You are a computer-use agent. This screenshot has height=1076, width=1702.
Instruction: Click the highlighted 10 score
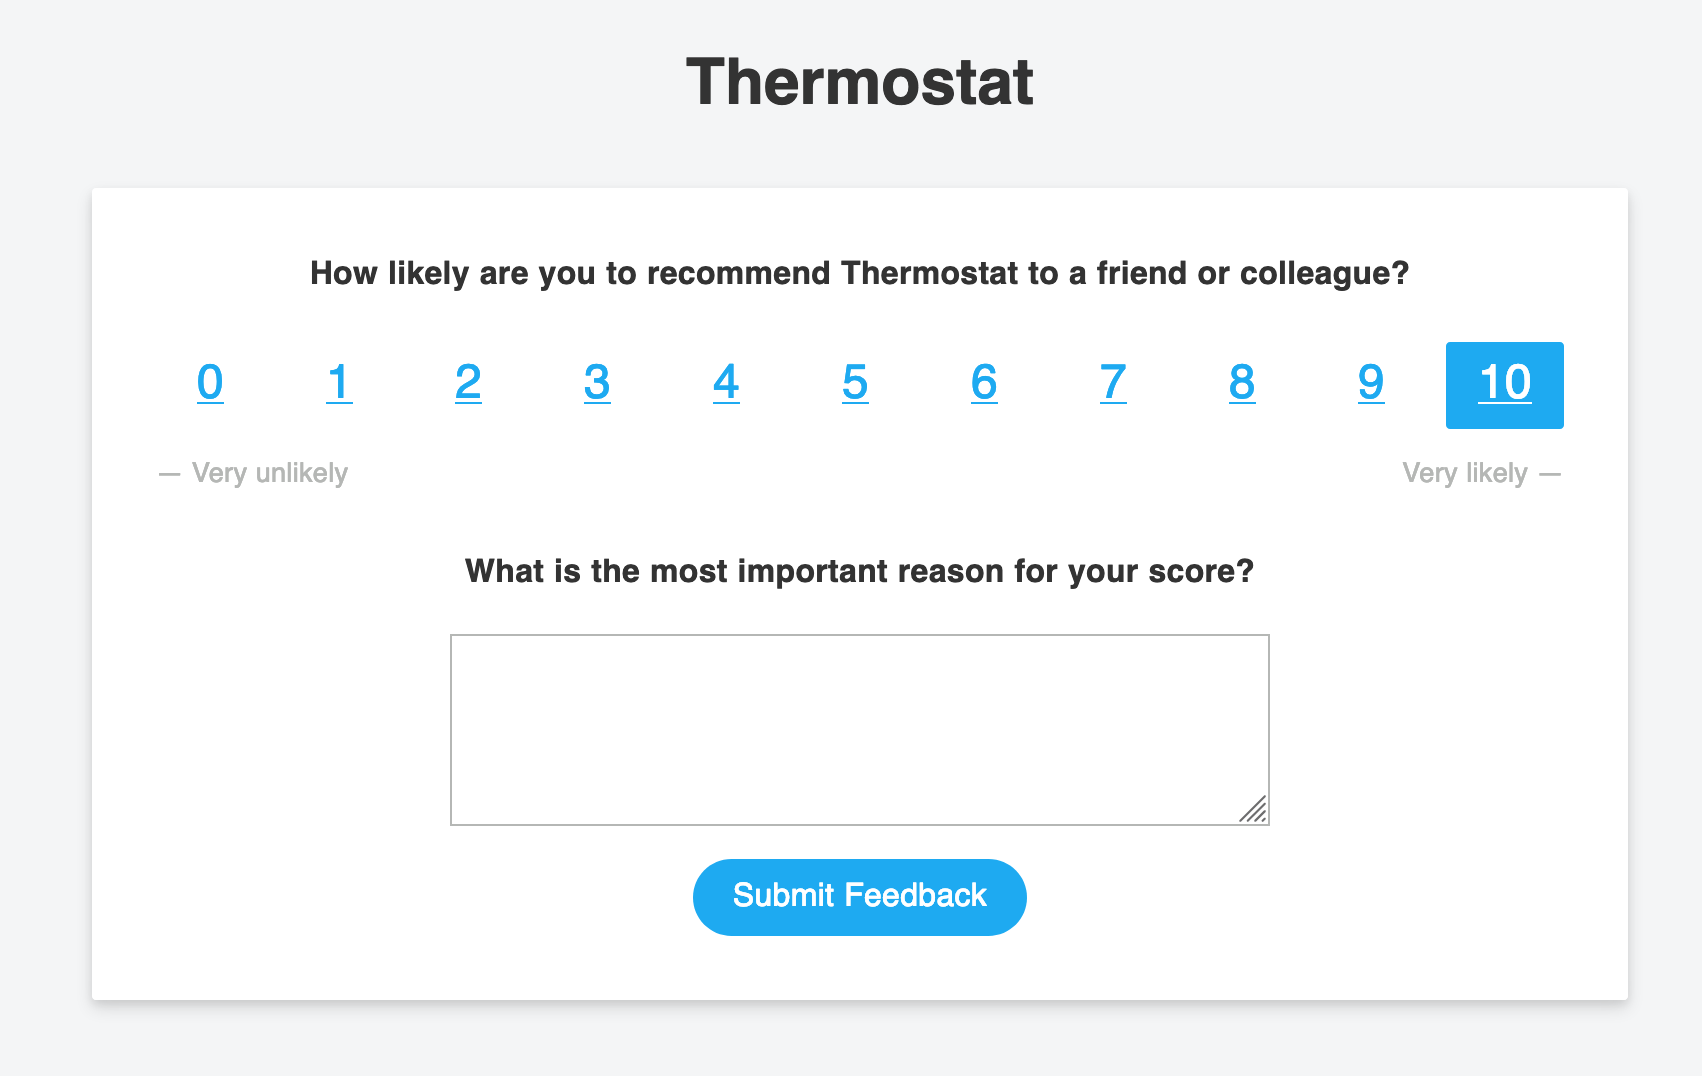point(1504,385)
